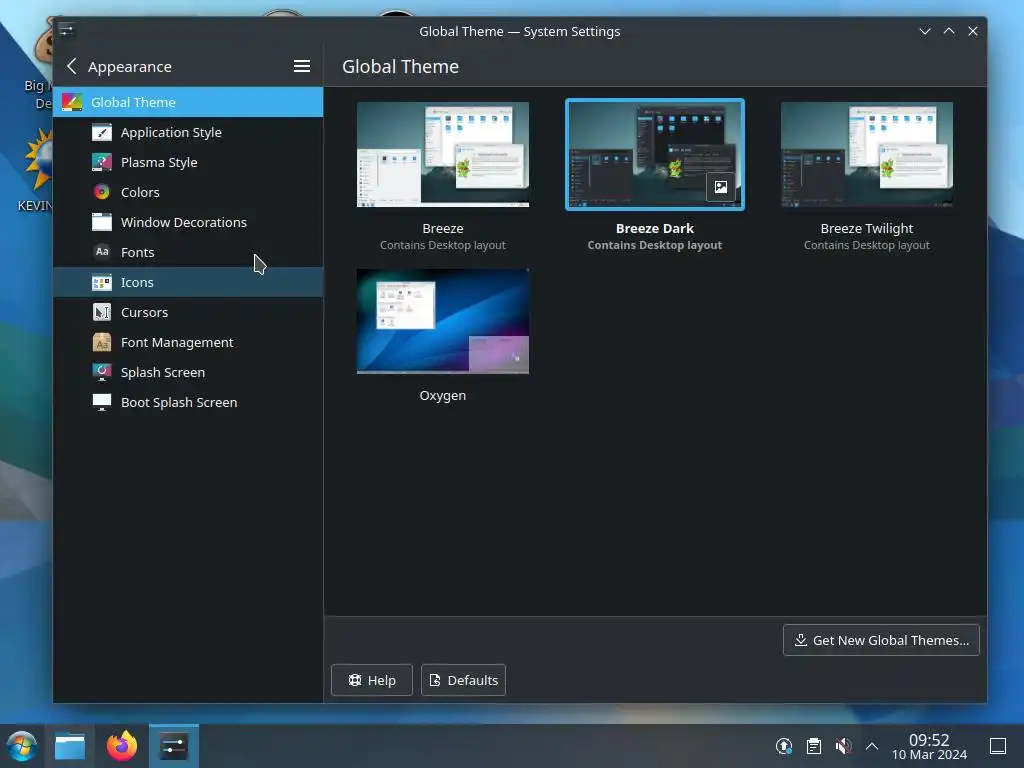The image size is (1024, 768).
Task: Open Splash Screen settings
Action: [x=188, y=372]
